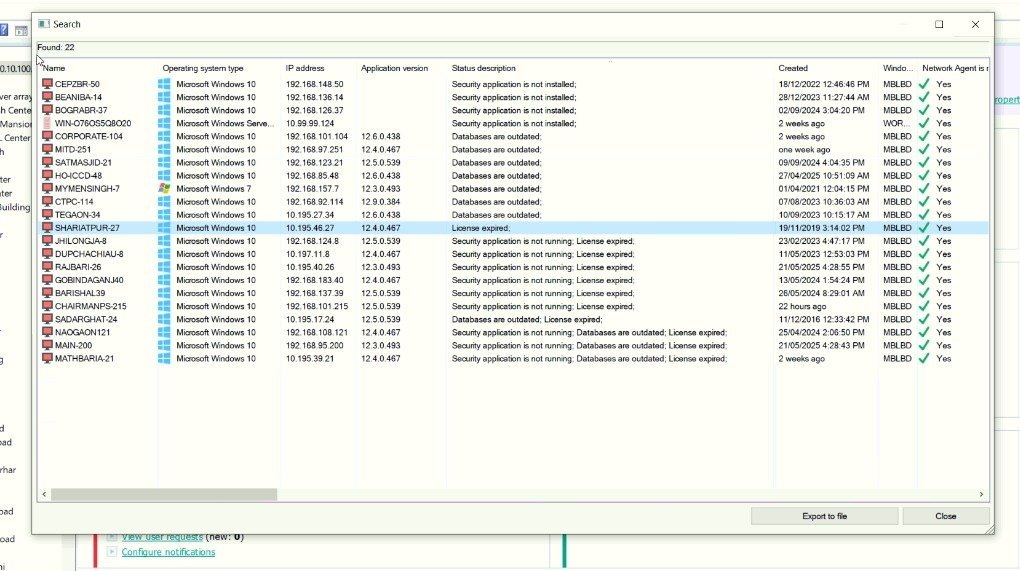Click created value 'one week ago'
Viewport: 1020px width, 571px height.
click(x=804, y=150)
